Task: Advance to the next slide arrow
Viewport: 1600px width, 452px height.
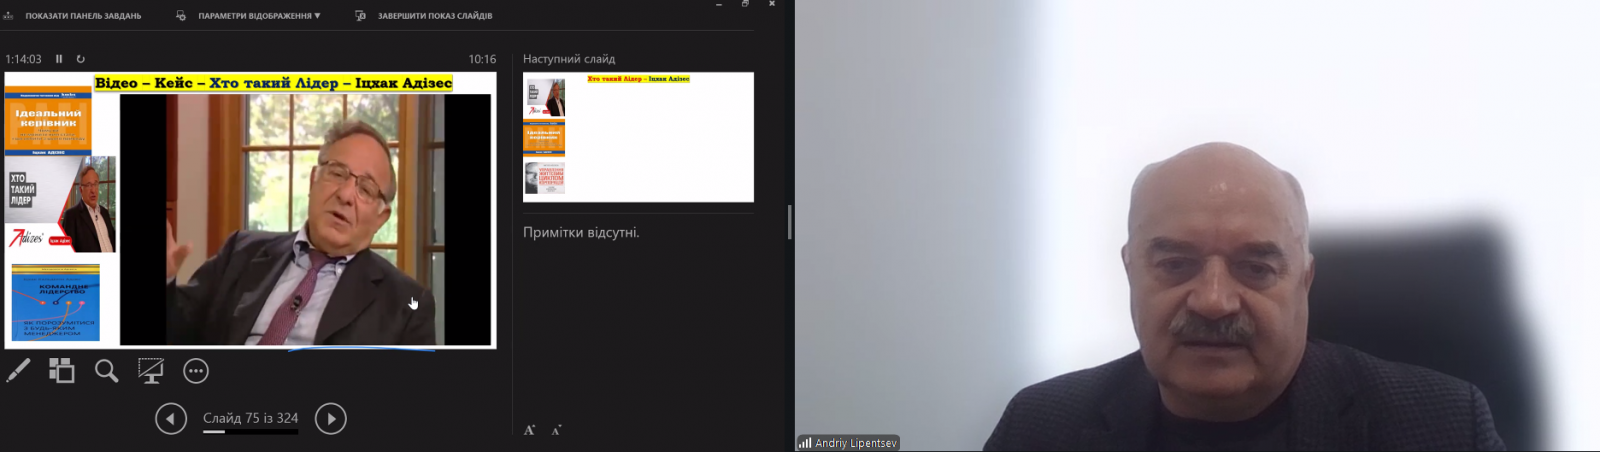Action: point(331,419)
